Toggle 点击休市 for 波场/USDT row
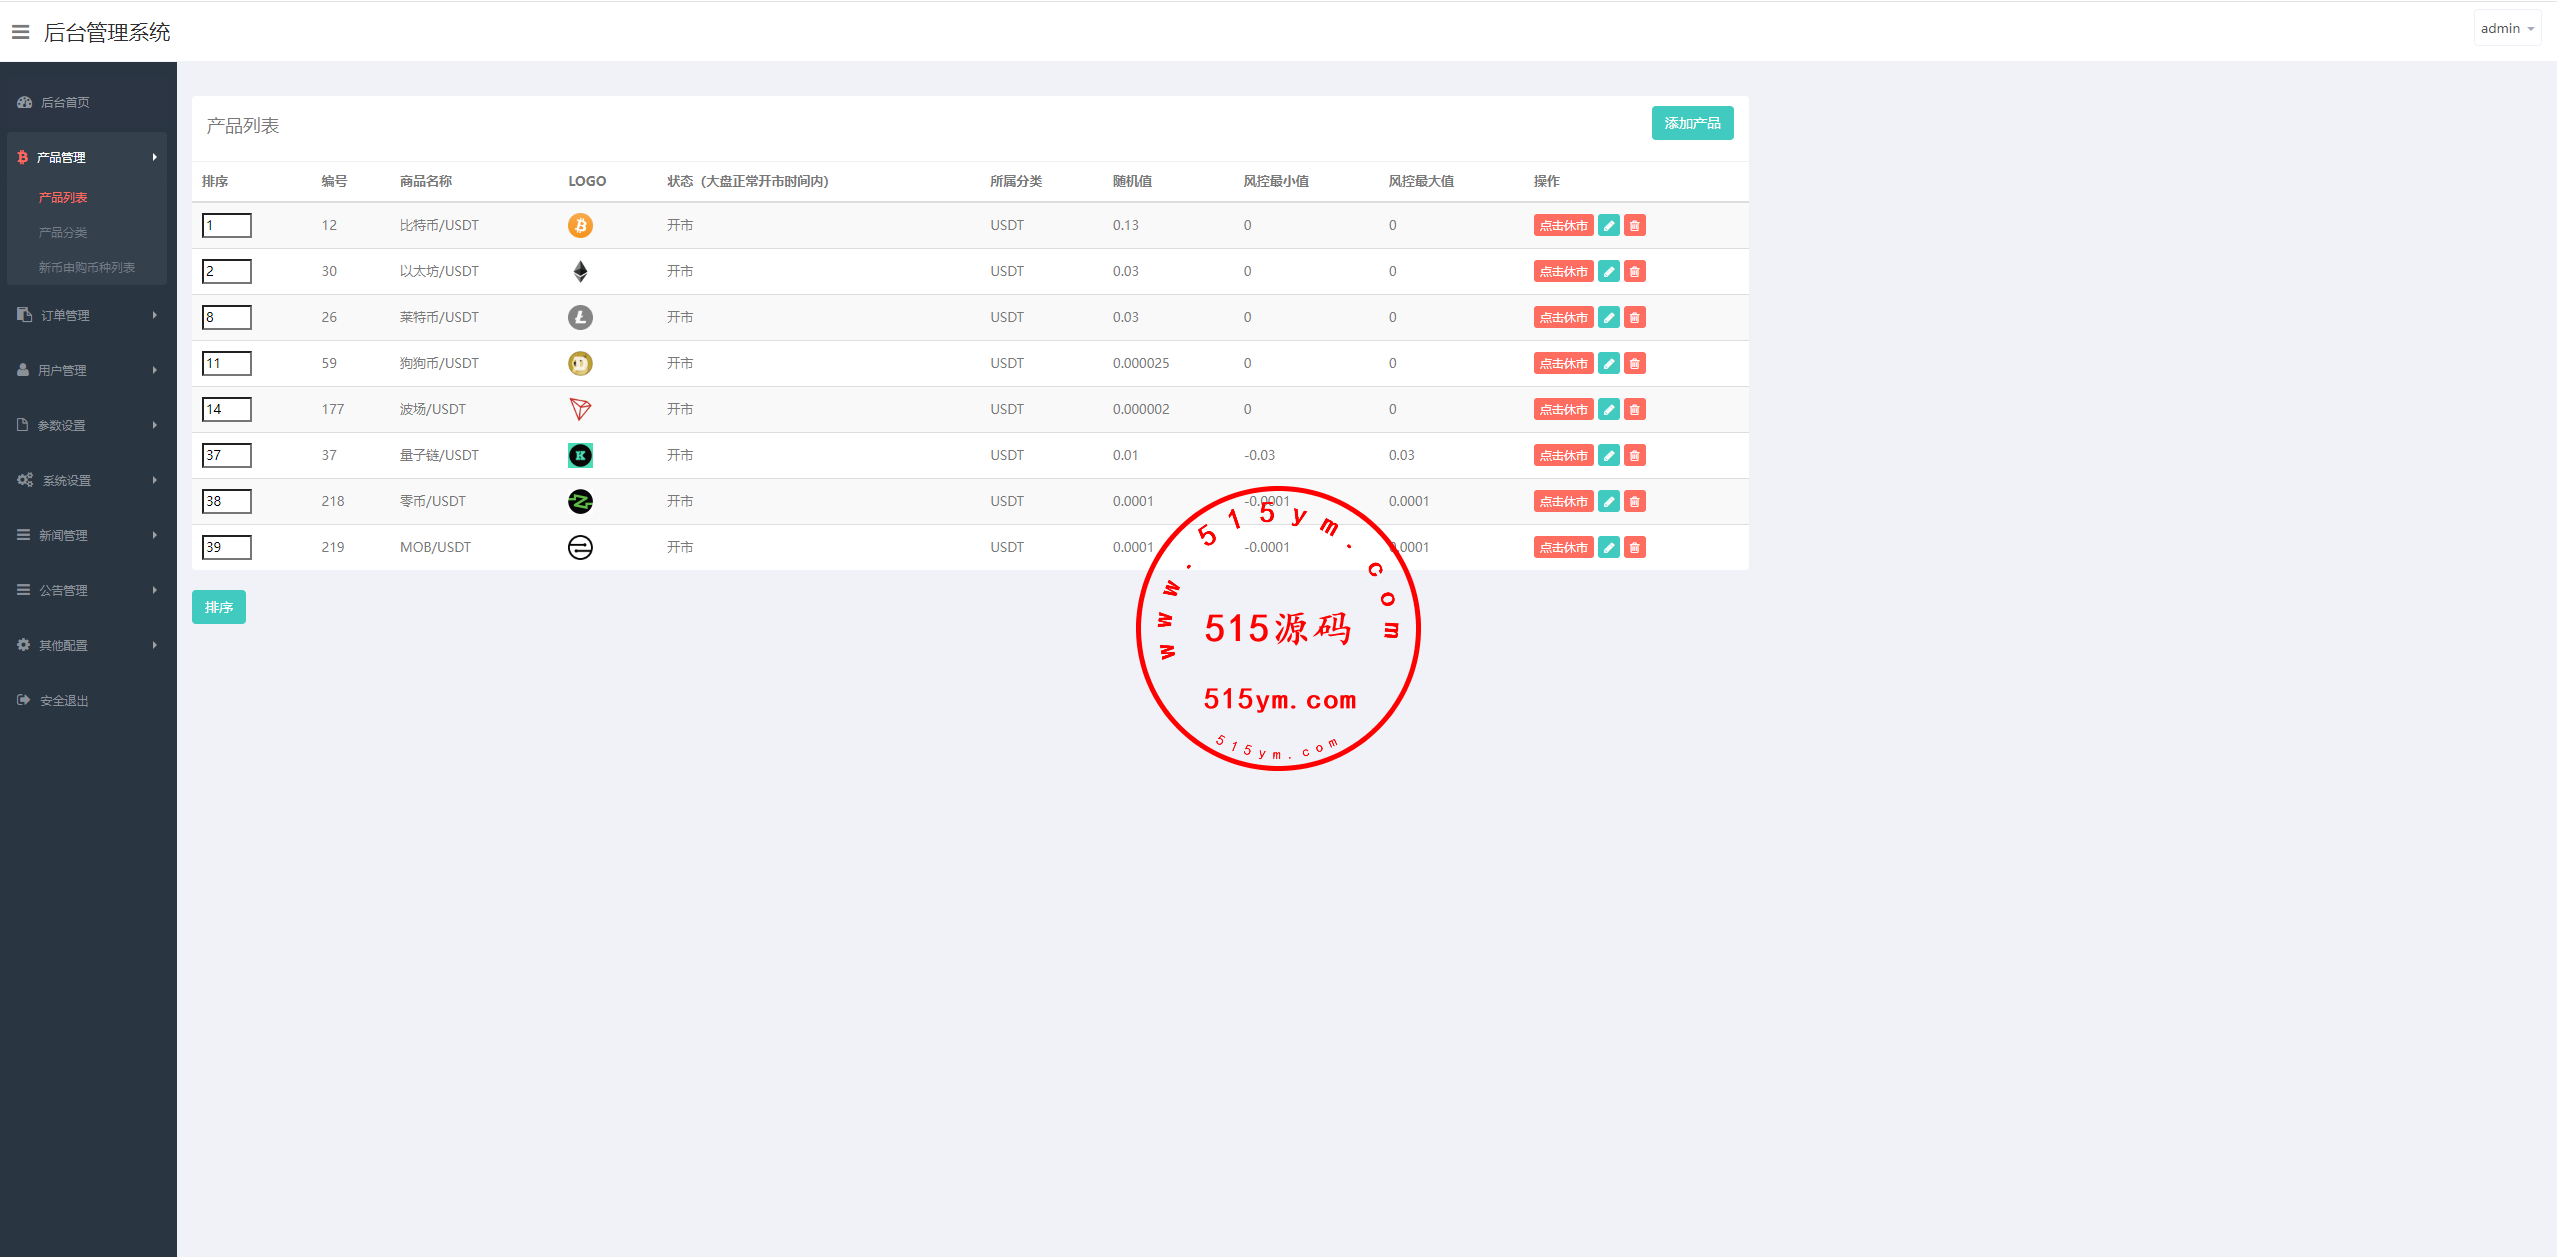Screen dimensions: 2557x1257 click(1563, 409)
